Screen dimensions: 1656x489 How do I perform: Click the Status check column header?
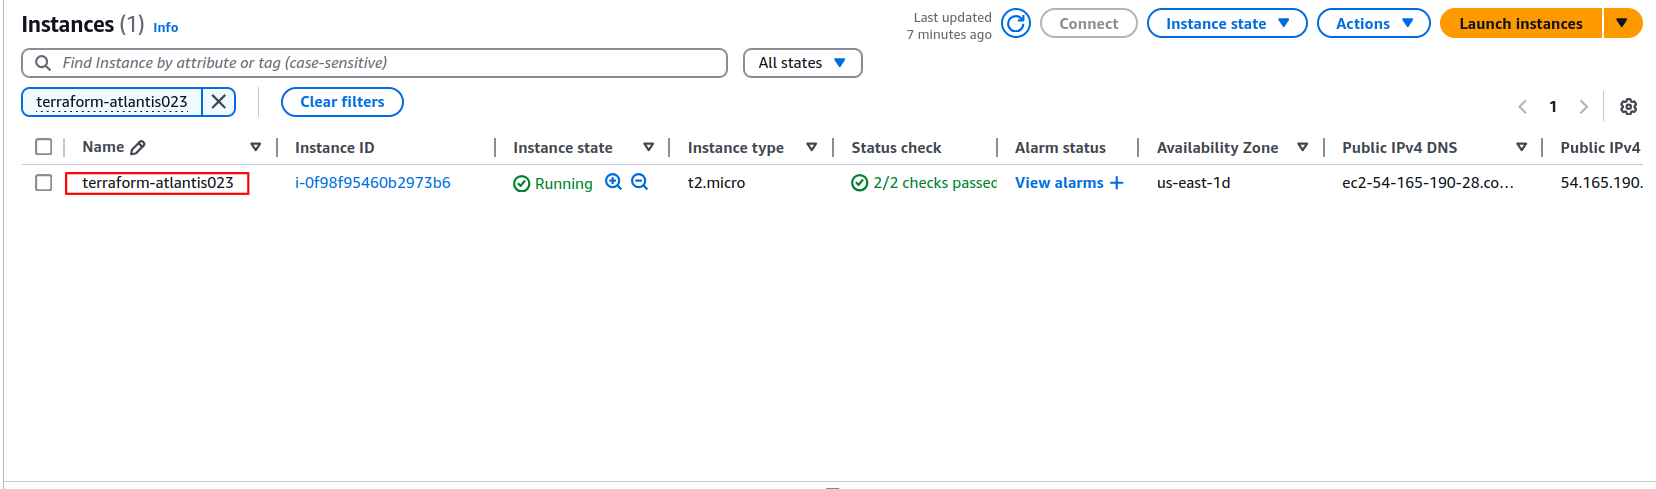click(x=896, y=148)
